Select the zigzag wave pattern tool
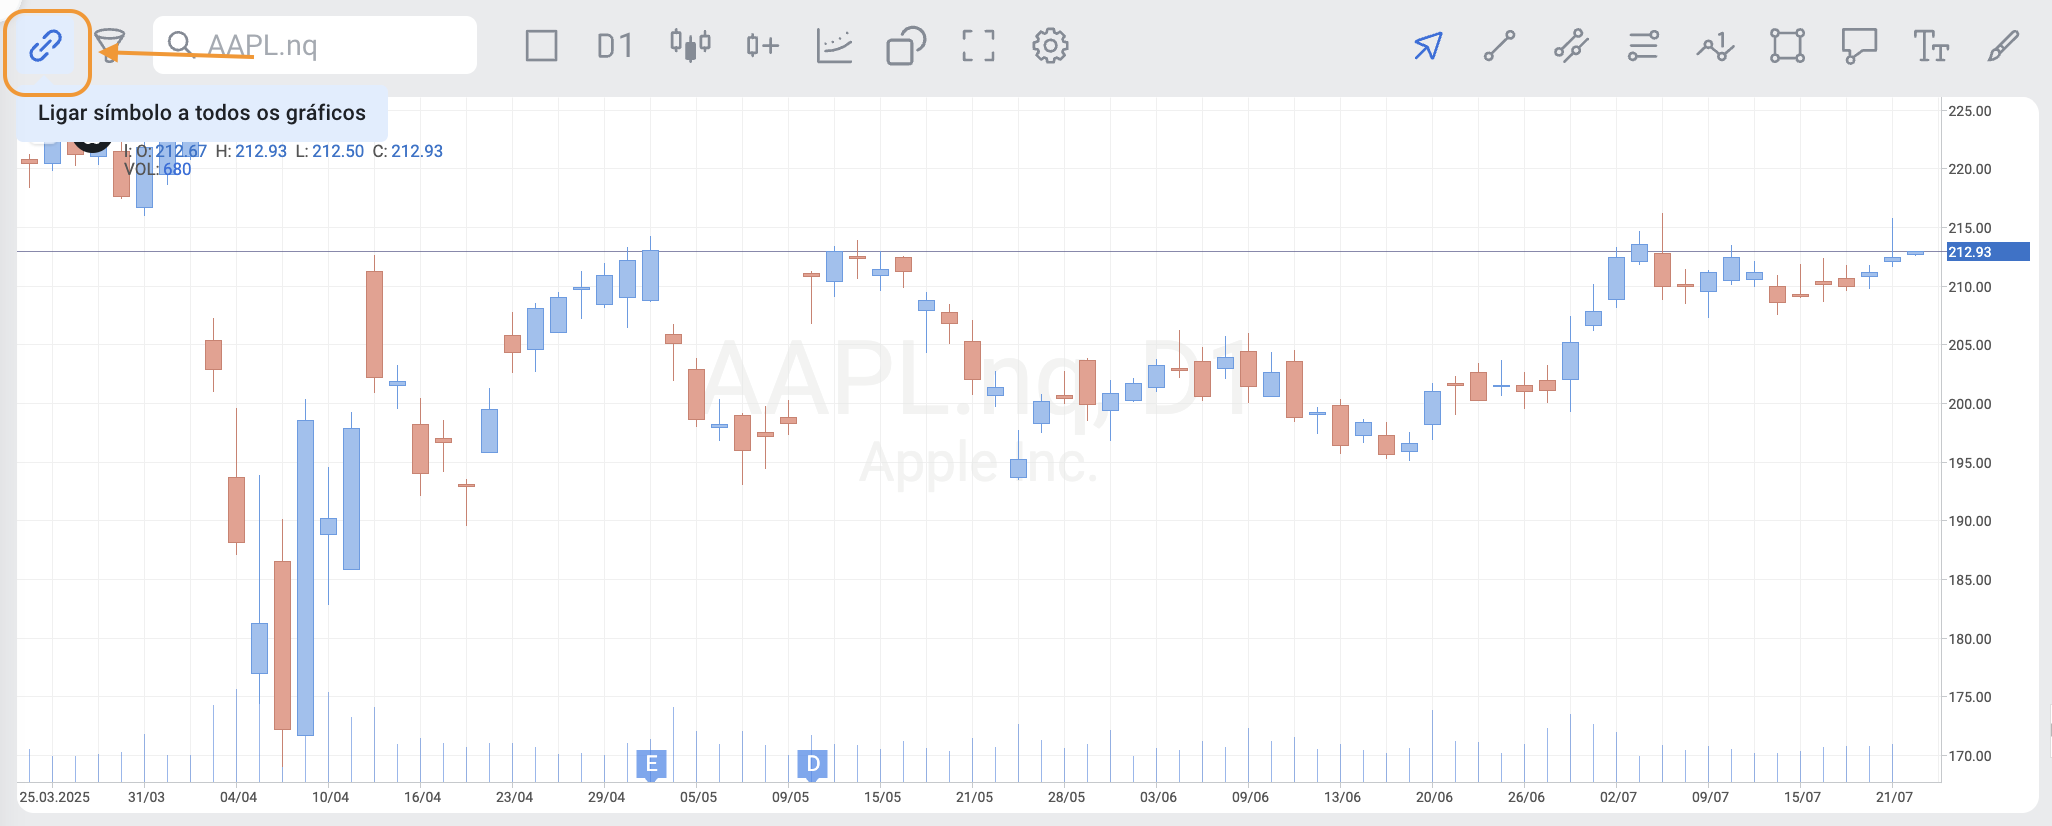Image resolution: width=2052 pixels, height=826 pixels. click(x=1715, y=45)
